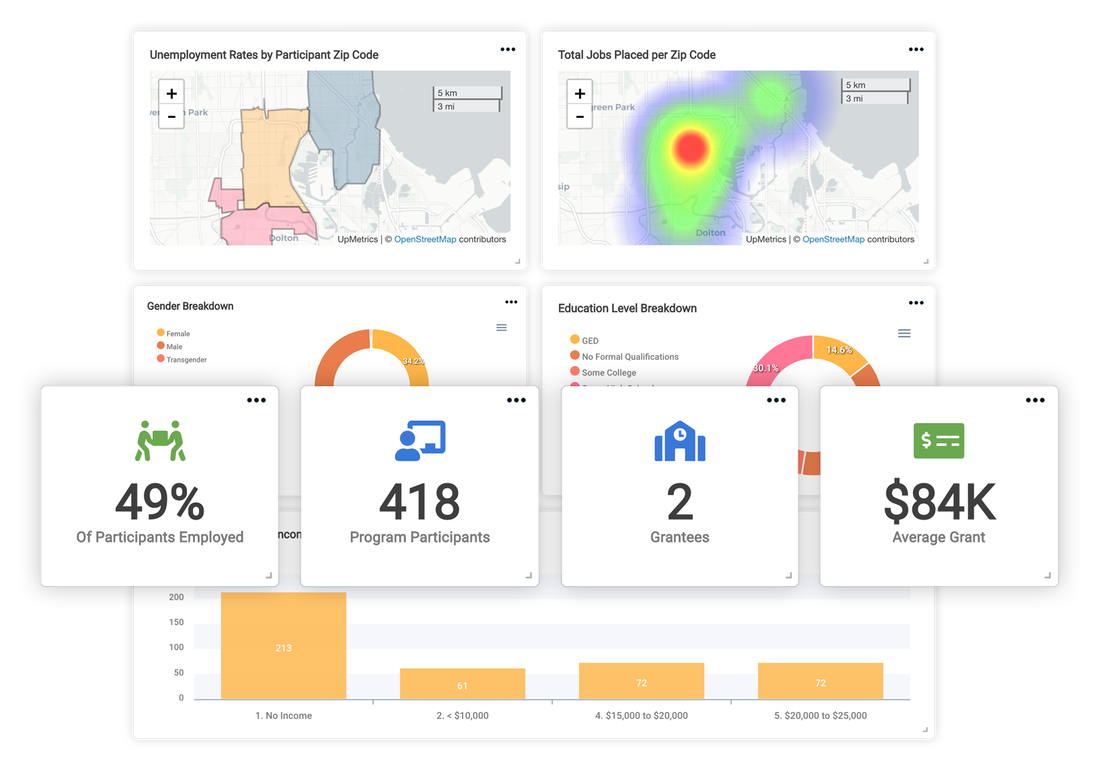This screenshot has width=1100, height=769.
Task: Open options menu on Total Jobs Placed card
Action: click(x=915, y=48)
